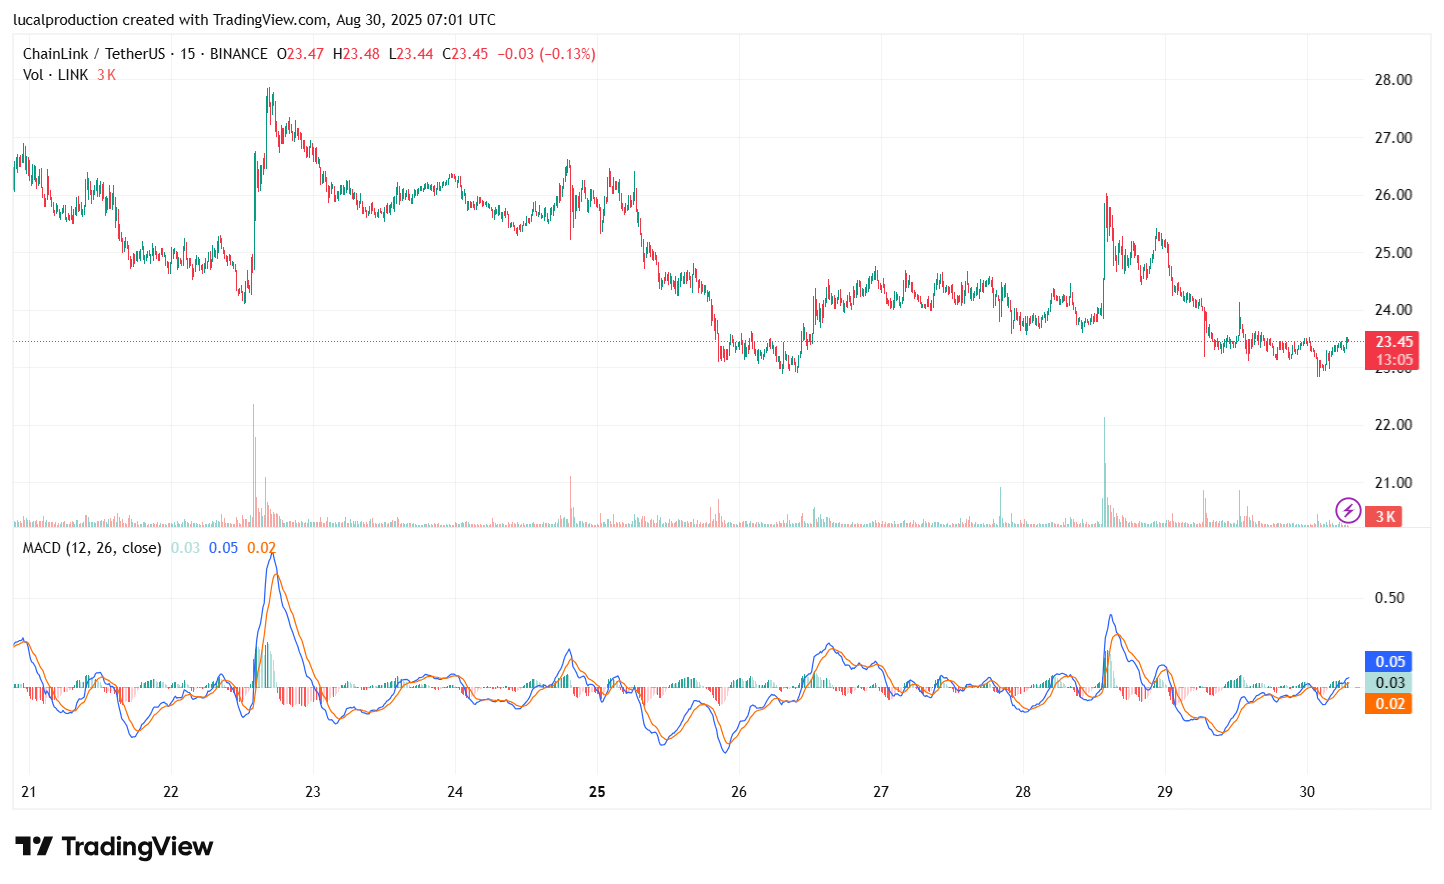Click the MACD (12, 26, close) legend
Viewport: 1444px width, 884px height.
click(x=92, y=548)
